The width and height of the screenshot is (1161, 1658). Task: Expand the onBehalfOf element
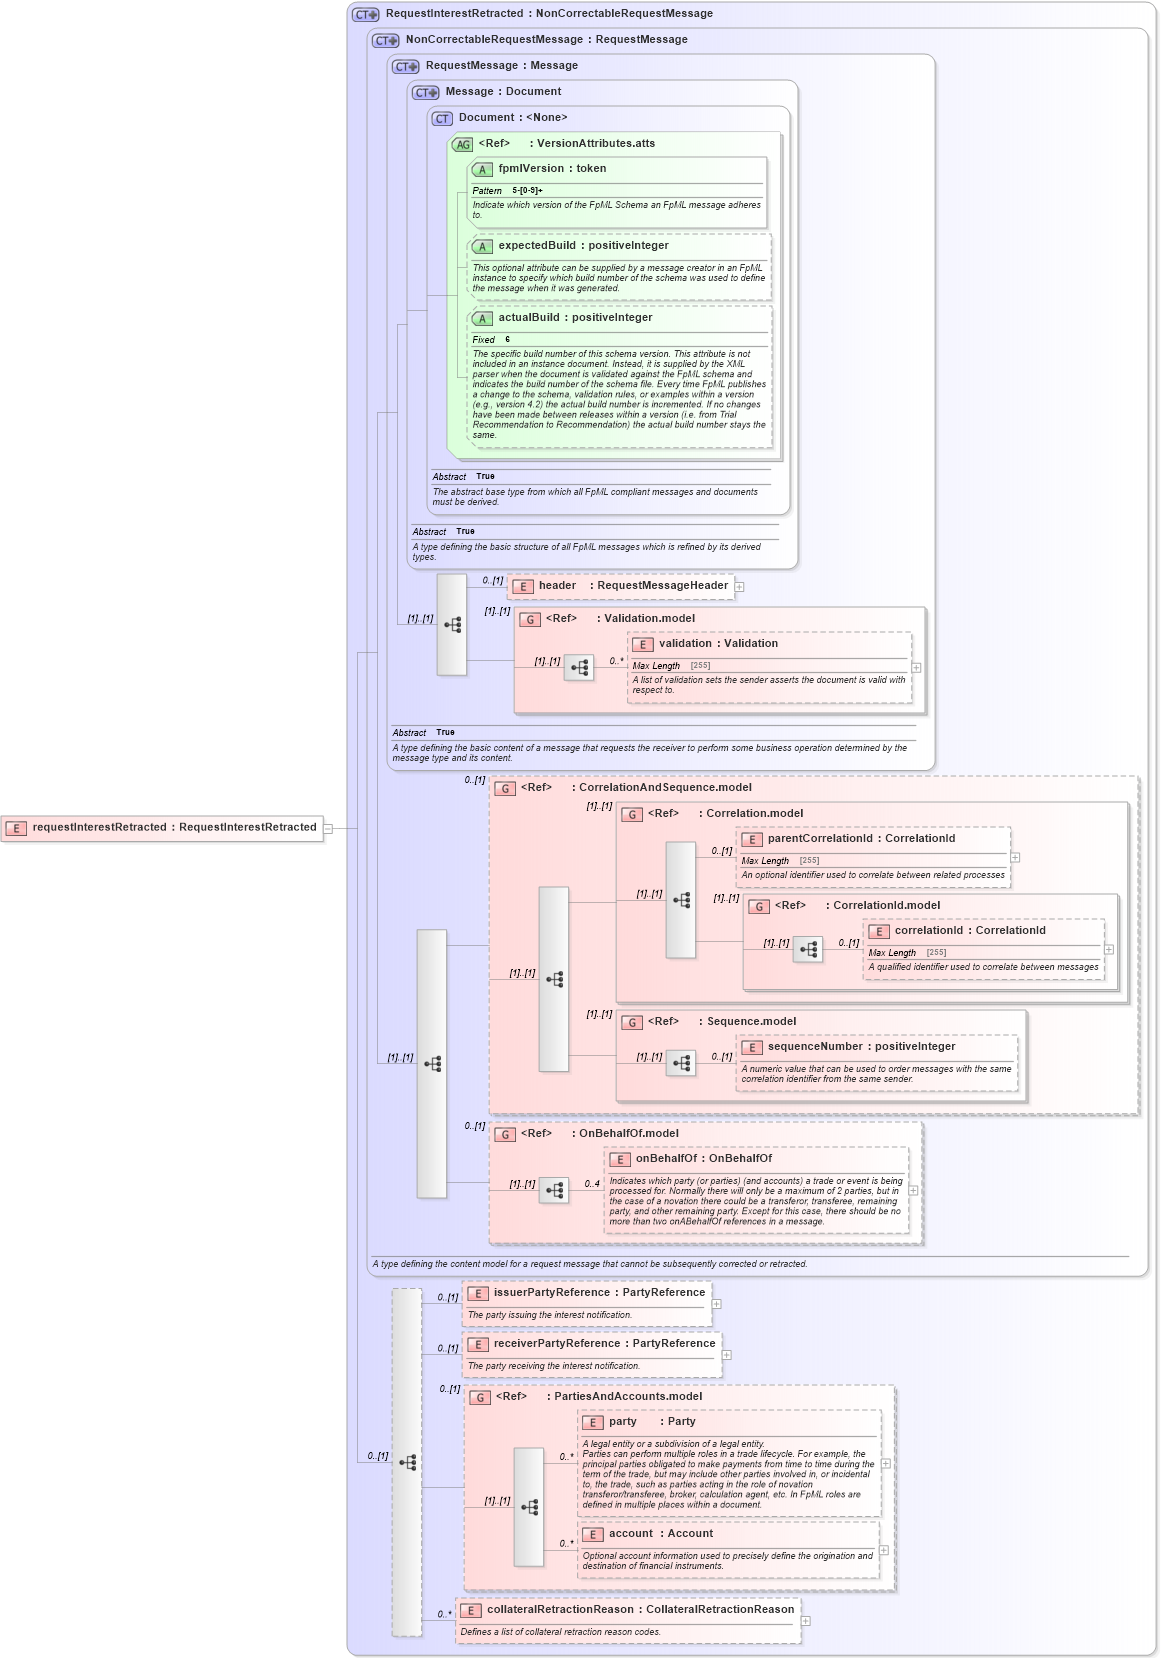click(913, 1190)
